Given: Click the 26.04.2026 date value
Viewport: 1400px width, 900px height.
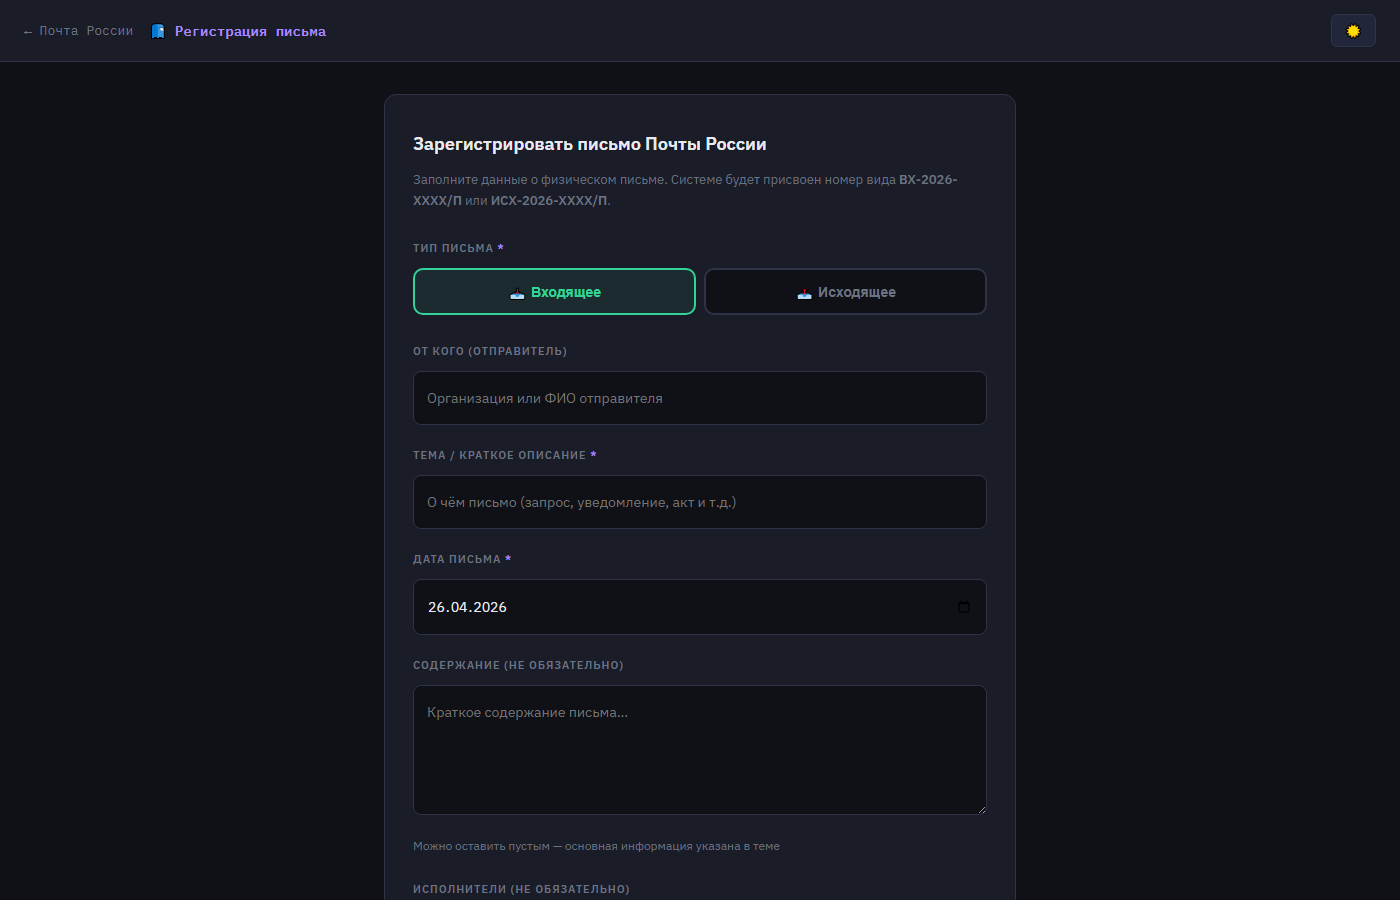Looking at the screenshot, I should pyautogui.click(x=468, y=607).
